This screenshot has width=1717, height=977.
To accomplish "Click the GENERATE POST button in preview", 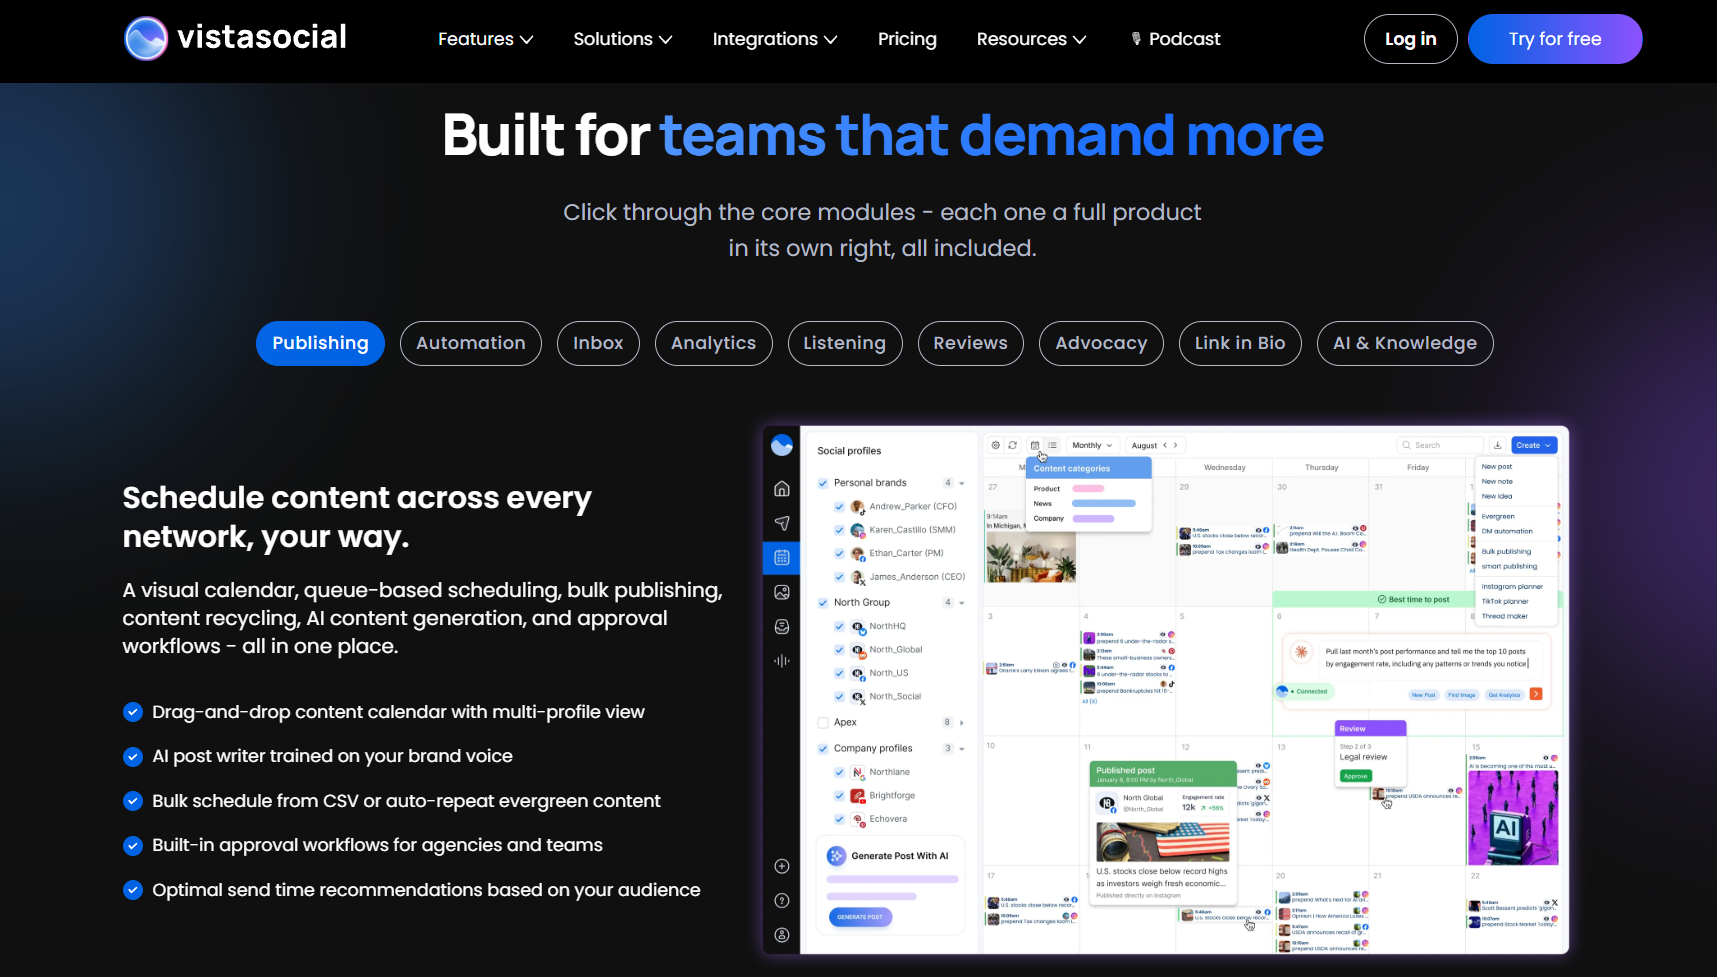I will [860, 917].
